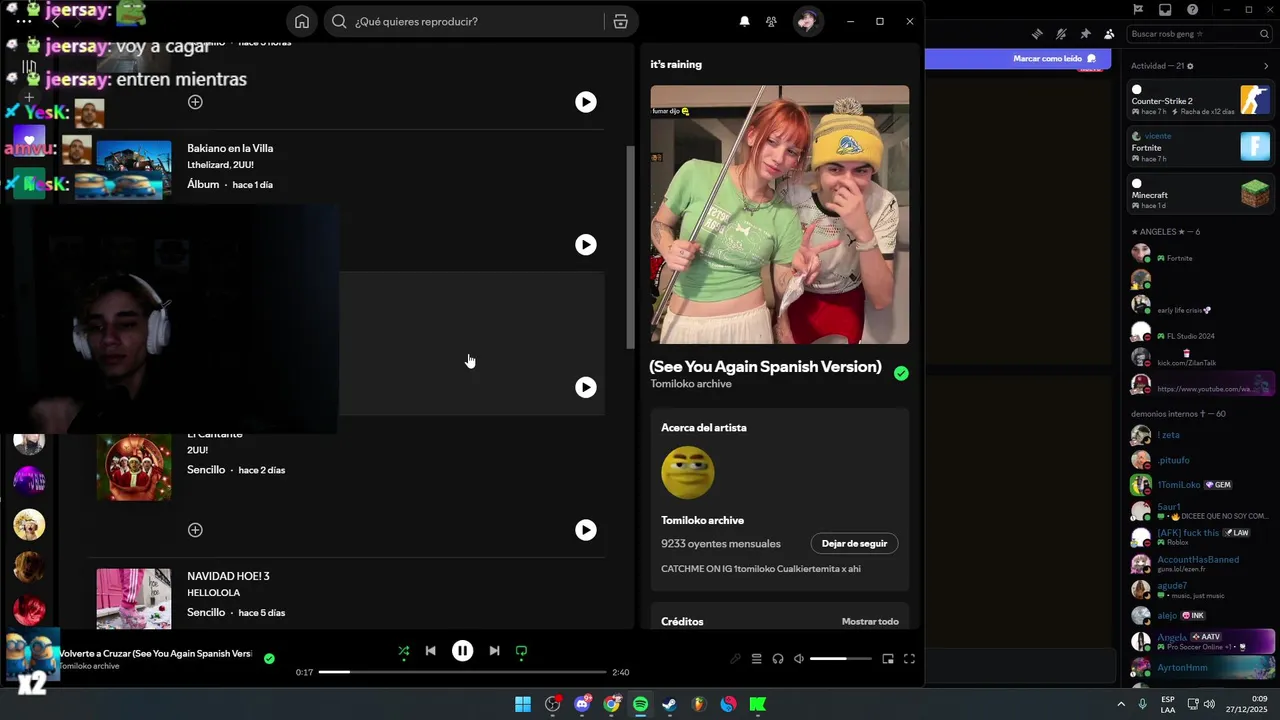Skip to the previous track
This screenshot has height=720, width=1280.
pyautogui.click(x=430, y=651)
